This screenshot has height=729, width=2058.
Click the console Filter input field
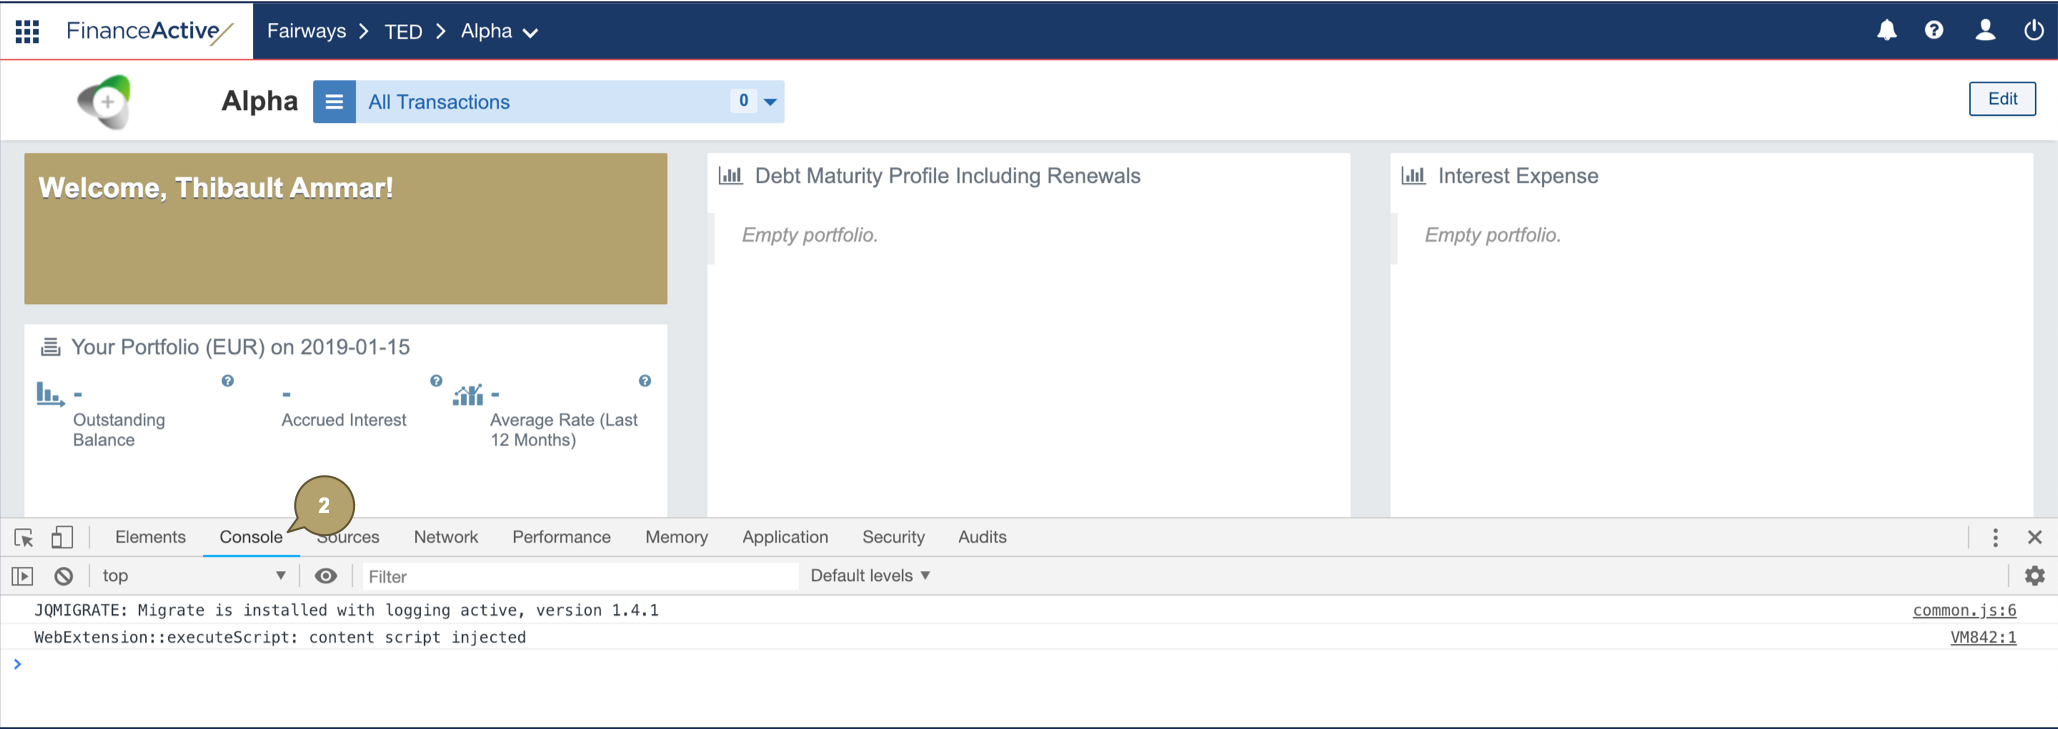point(580,577)
